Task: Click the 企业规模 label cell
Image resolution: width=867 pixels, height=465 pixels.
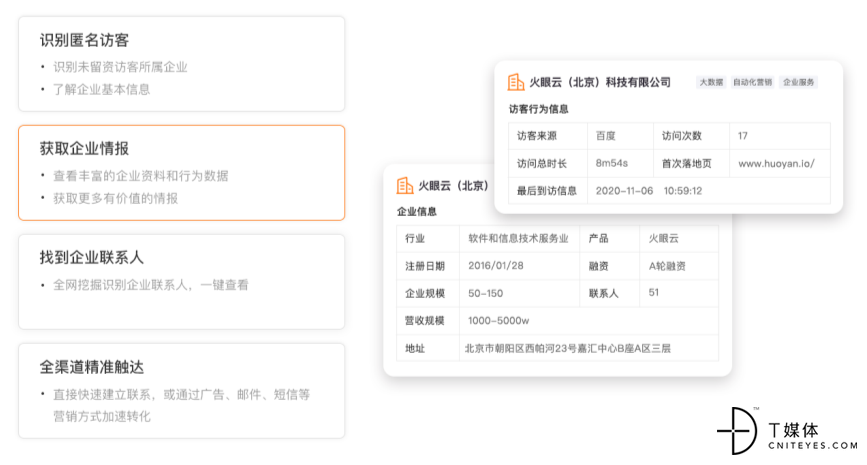Action: pyautogui.click(x=428, y=294)
